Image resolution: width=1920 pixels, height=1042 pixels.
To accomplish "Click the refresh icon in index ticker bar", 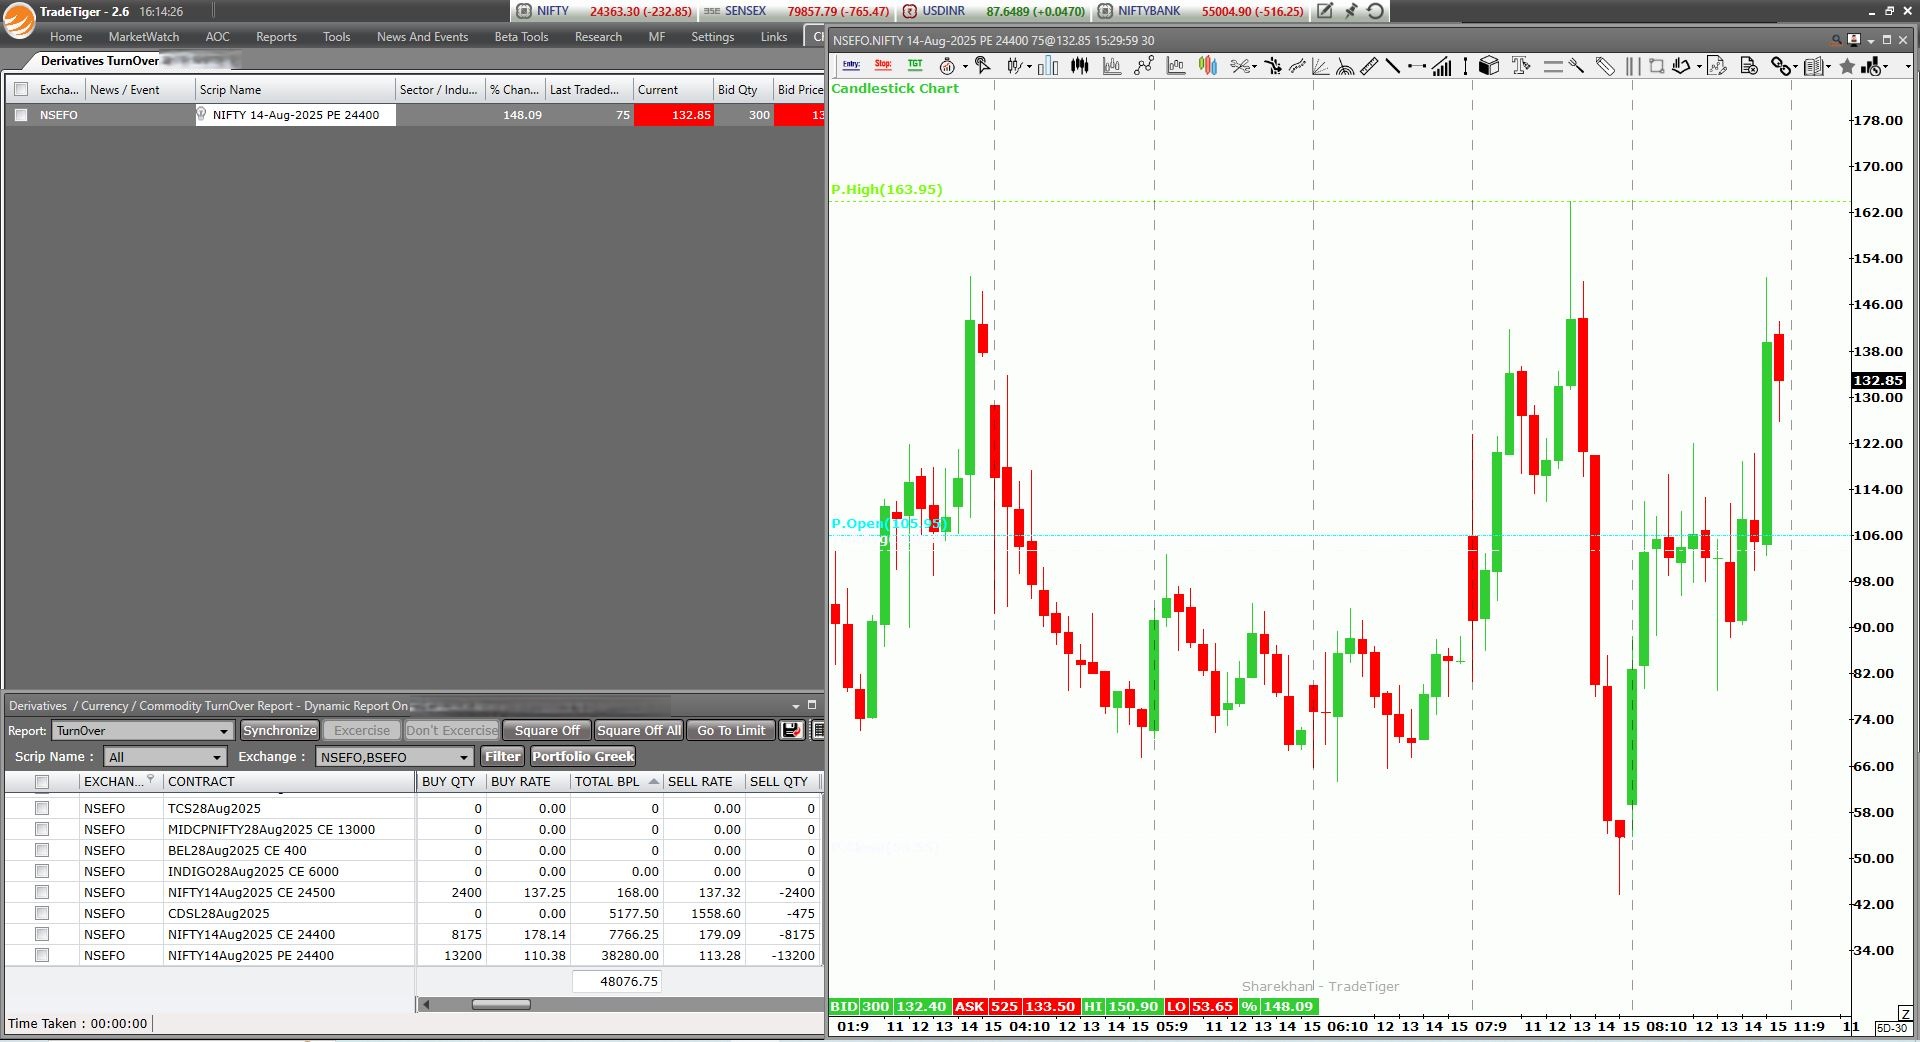I will click(1375, 11).
